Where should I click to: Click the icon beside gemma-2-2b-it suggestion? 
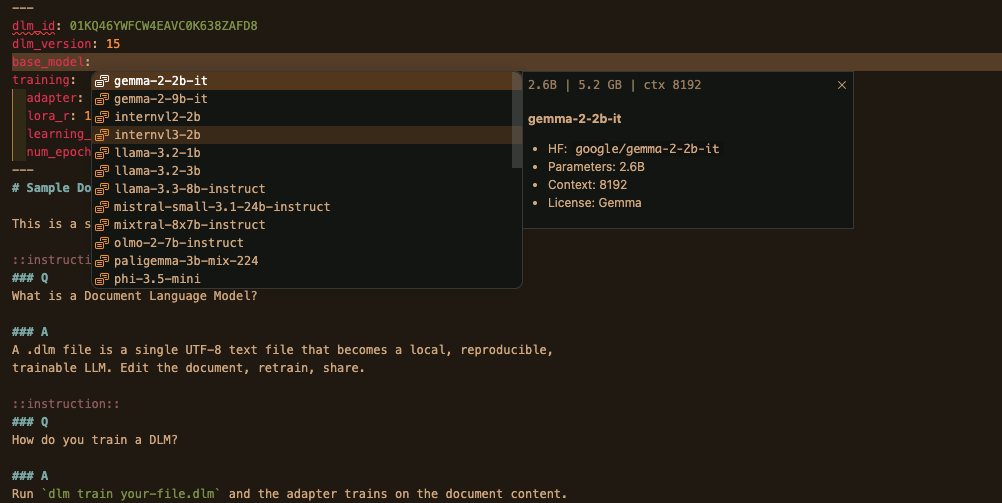click(102, 81)
